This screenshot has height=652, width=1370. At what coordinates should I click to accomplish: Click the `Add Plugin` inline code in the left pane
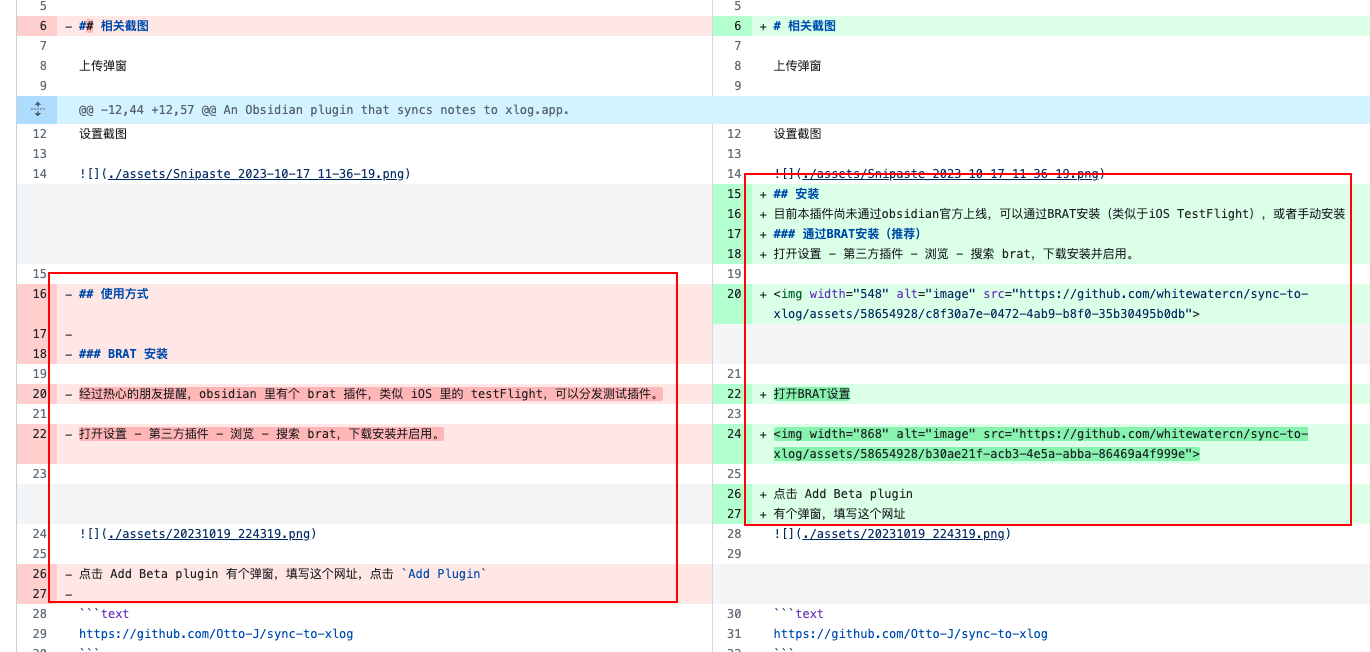click(444, 574)
